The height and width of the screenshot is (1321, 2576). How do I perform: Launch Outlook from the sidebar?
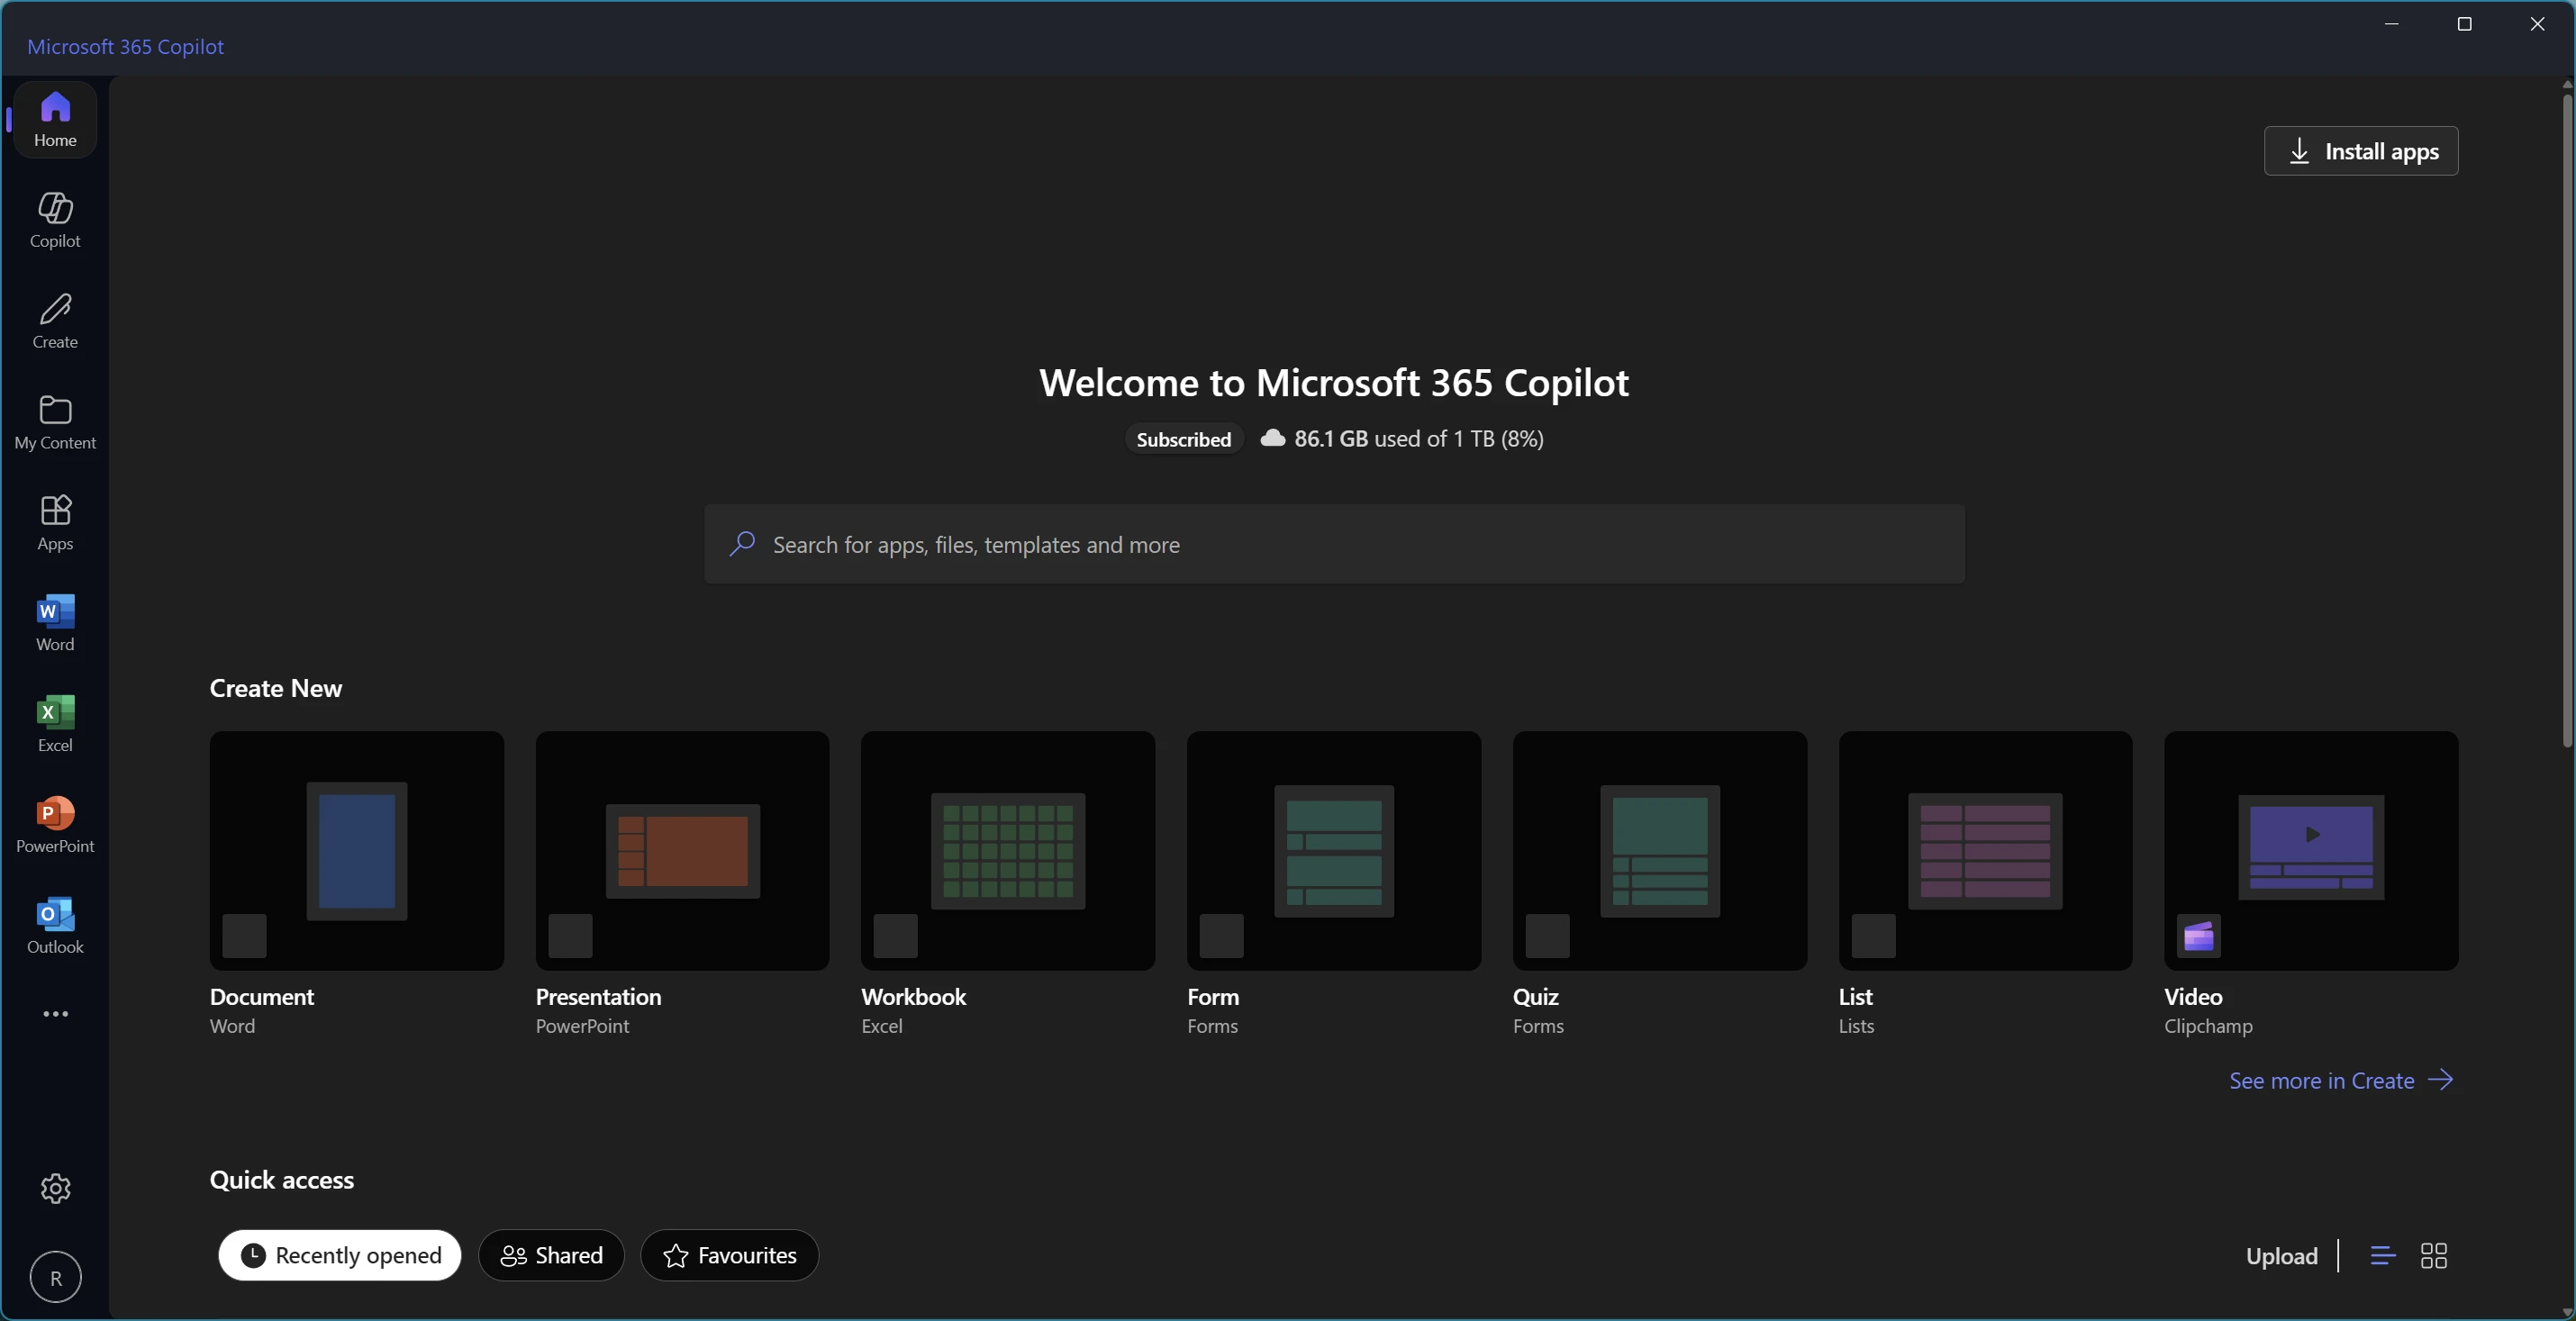coord(55,925)
